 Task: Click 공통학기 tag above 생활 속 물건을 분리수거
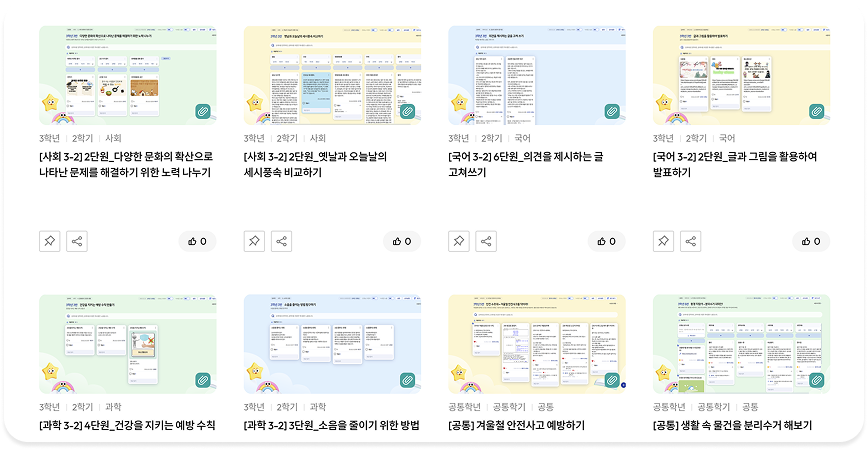[714, 407]
